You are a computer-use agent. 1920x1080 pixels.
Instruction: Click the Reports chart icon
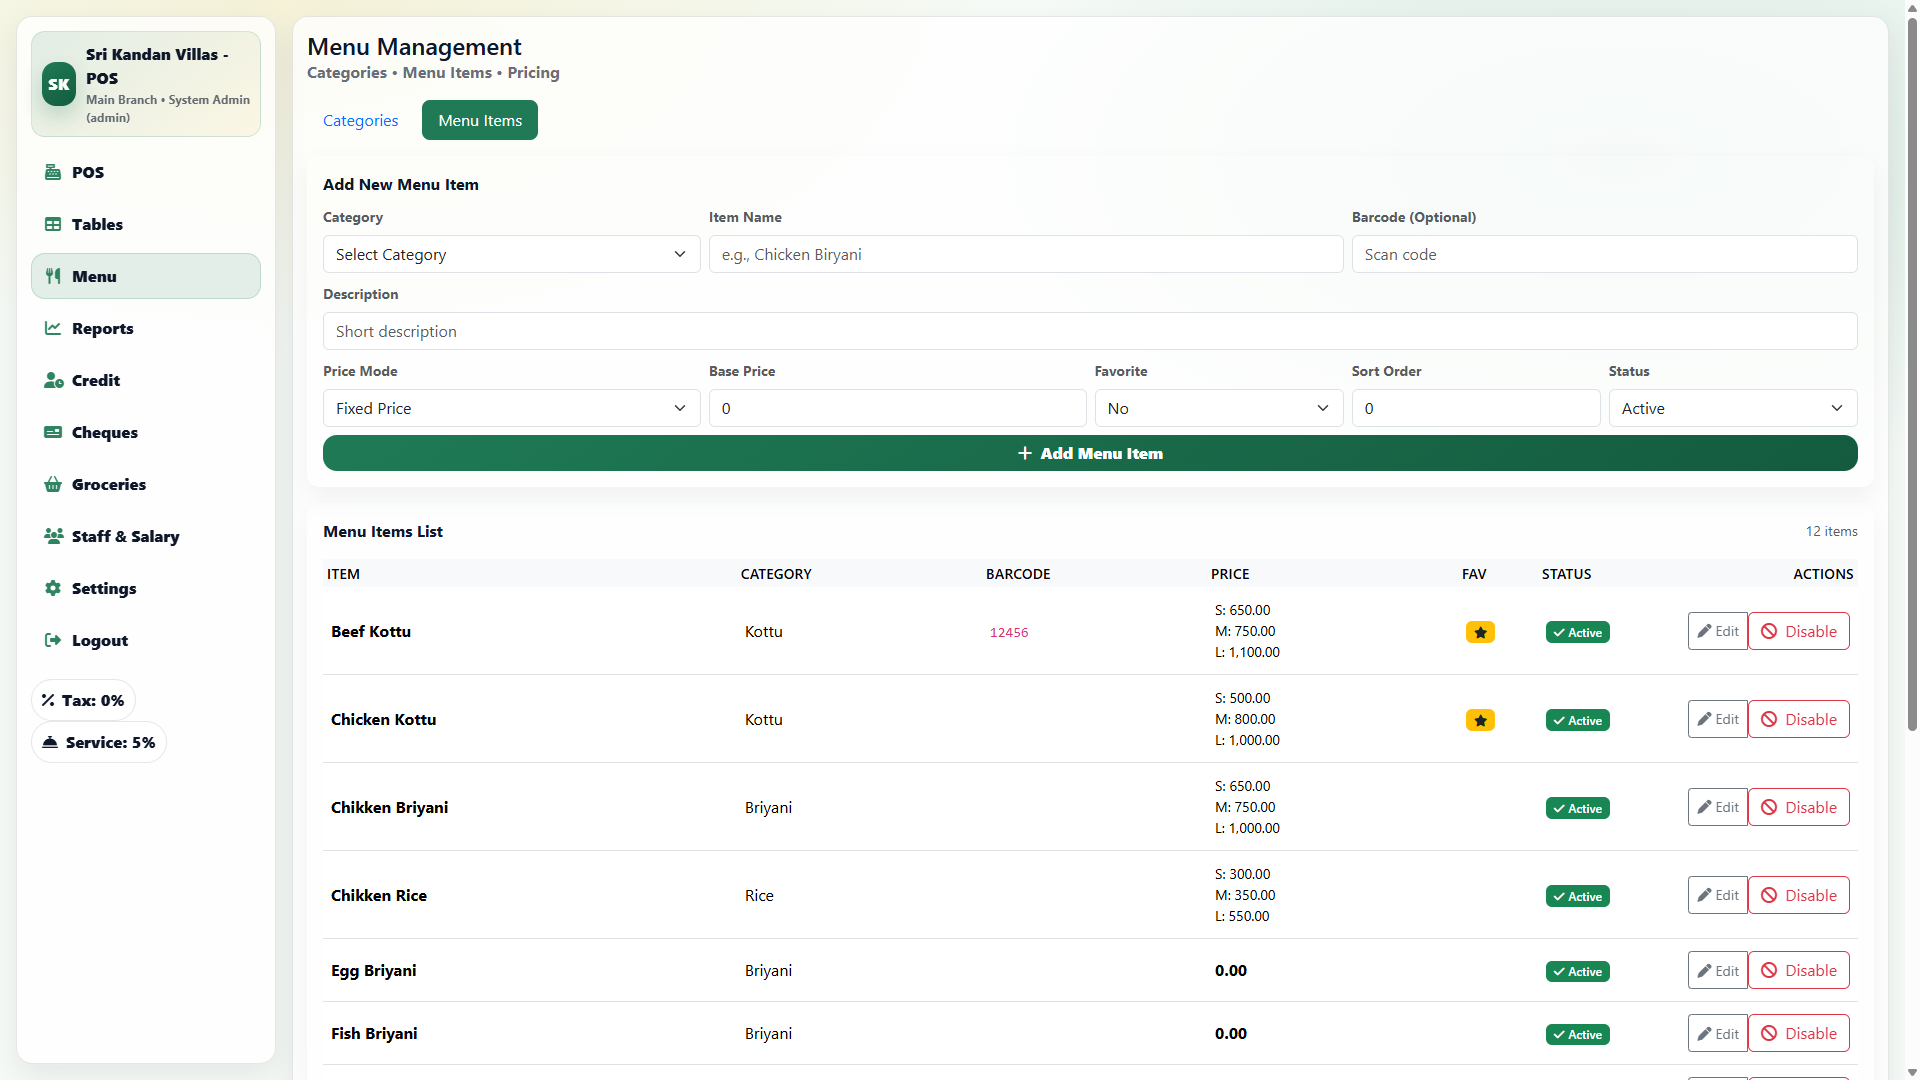(x=53, y=328)
